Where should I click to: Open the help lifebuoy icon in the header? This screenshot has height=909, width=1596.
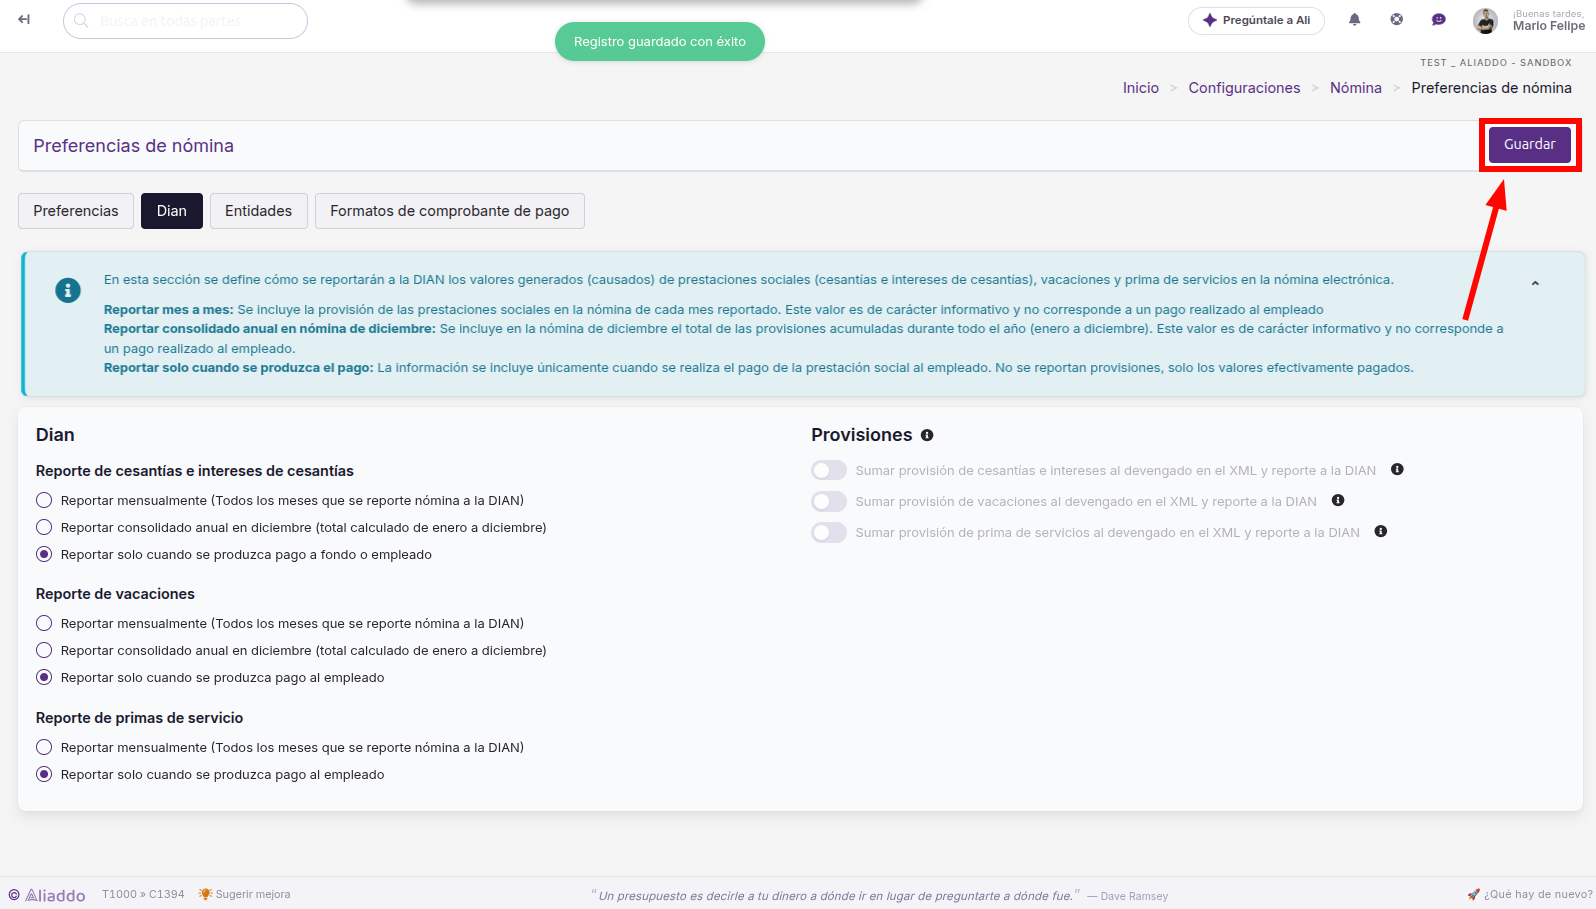point(1397,20)
